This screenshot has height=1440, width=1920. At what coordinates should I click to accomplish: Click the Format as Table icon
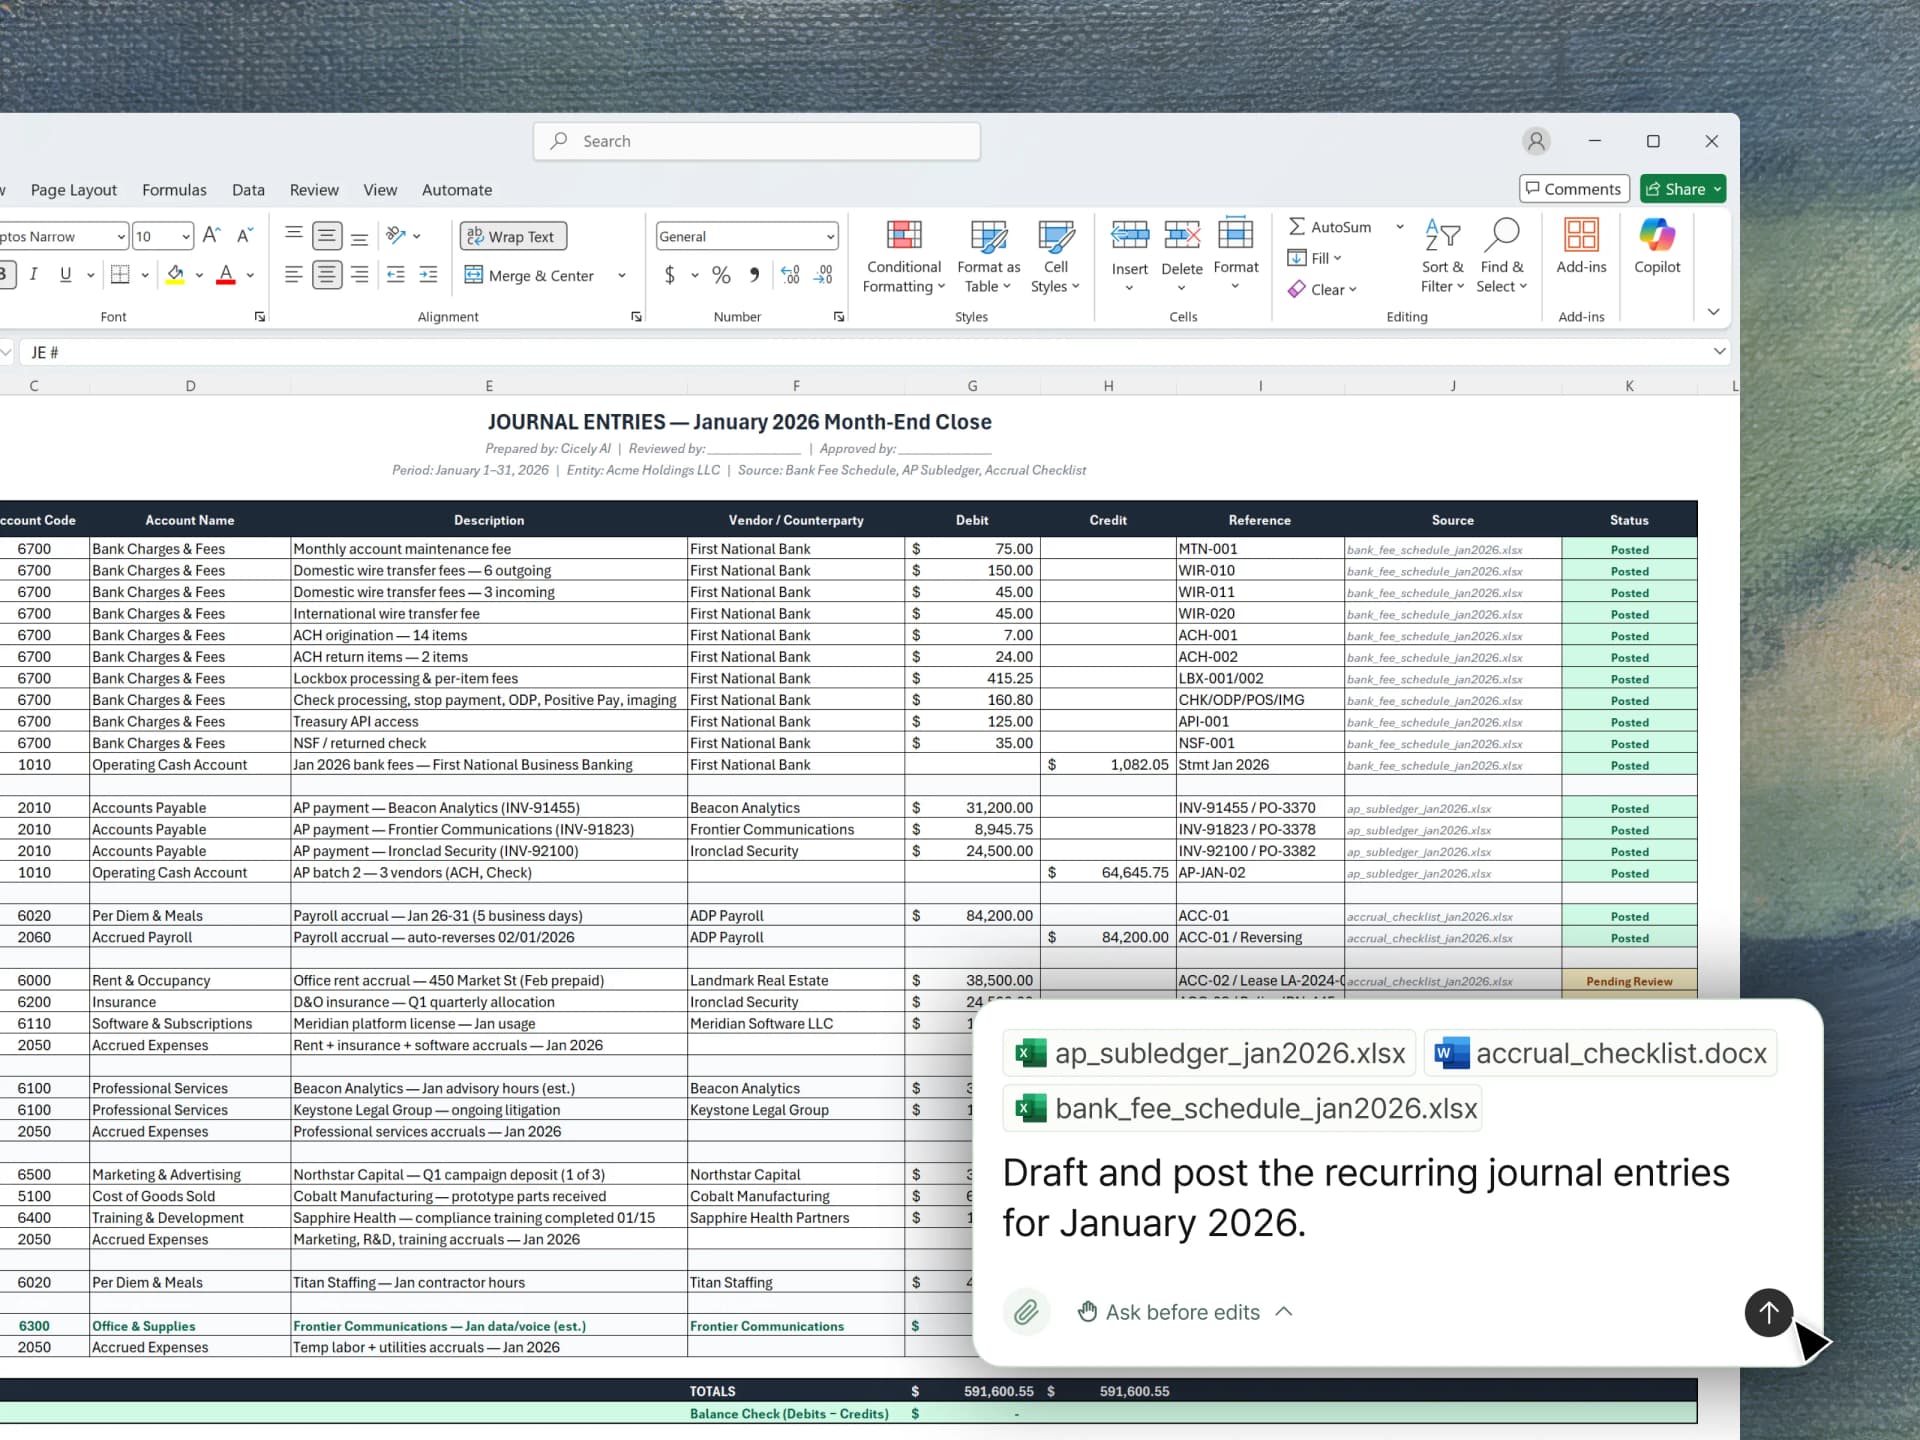[988, 237]
